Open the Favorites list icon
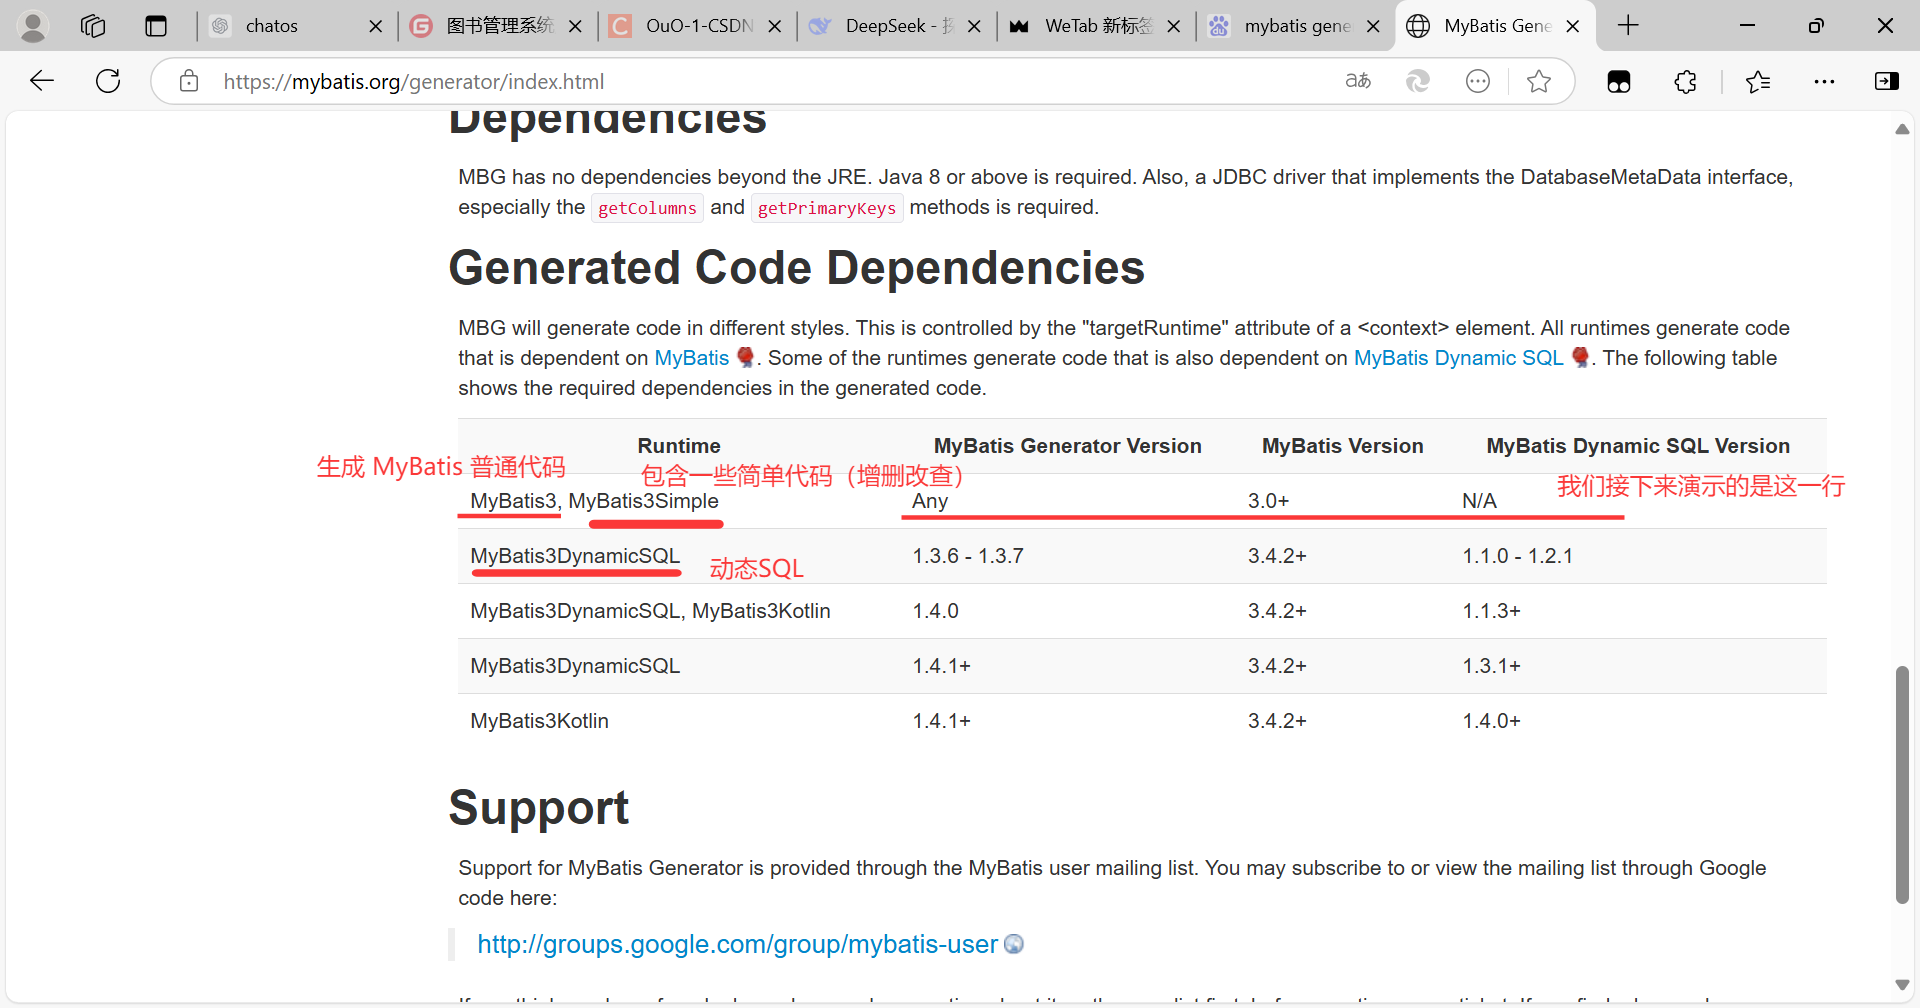The image size is (1920, 1008). 1758,82
